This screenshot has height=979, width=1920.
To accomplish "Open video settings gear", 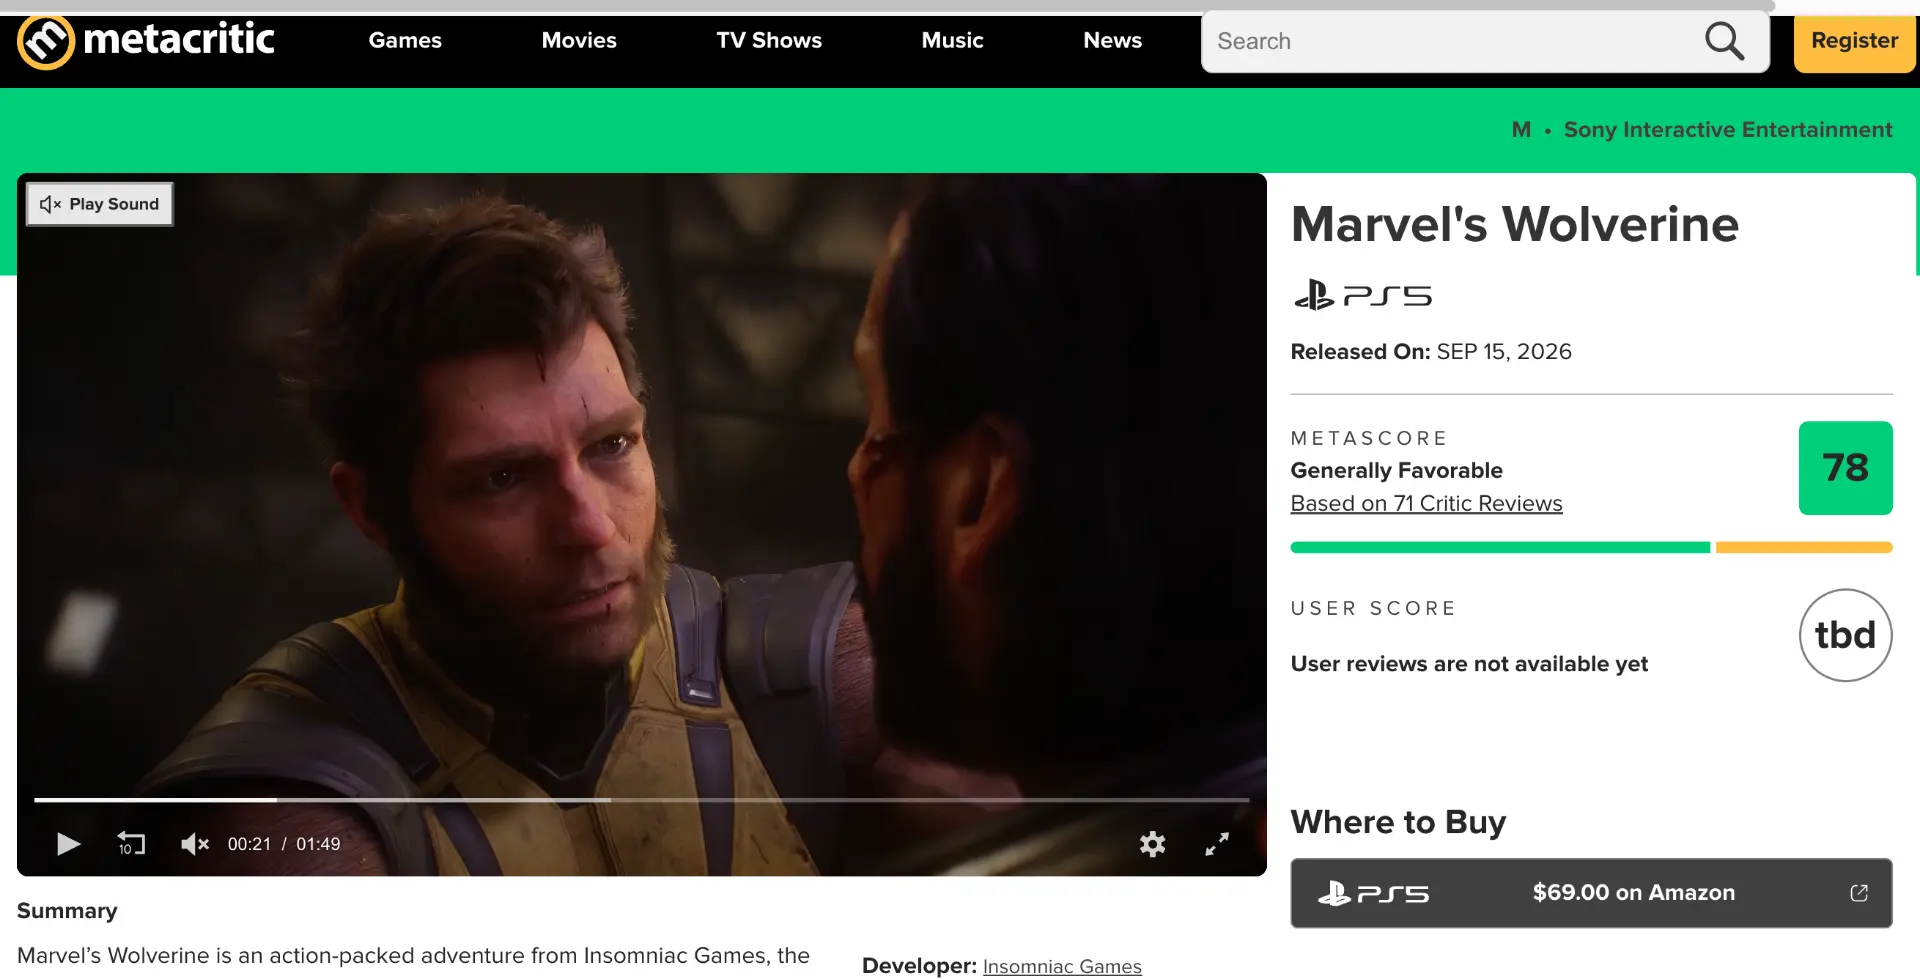I will [x=1152, y=844].
